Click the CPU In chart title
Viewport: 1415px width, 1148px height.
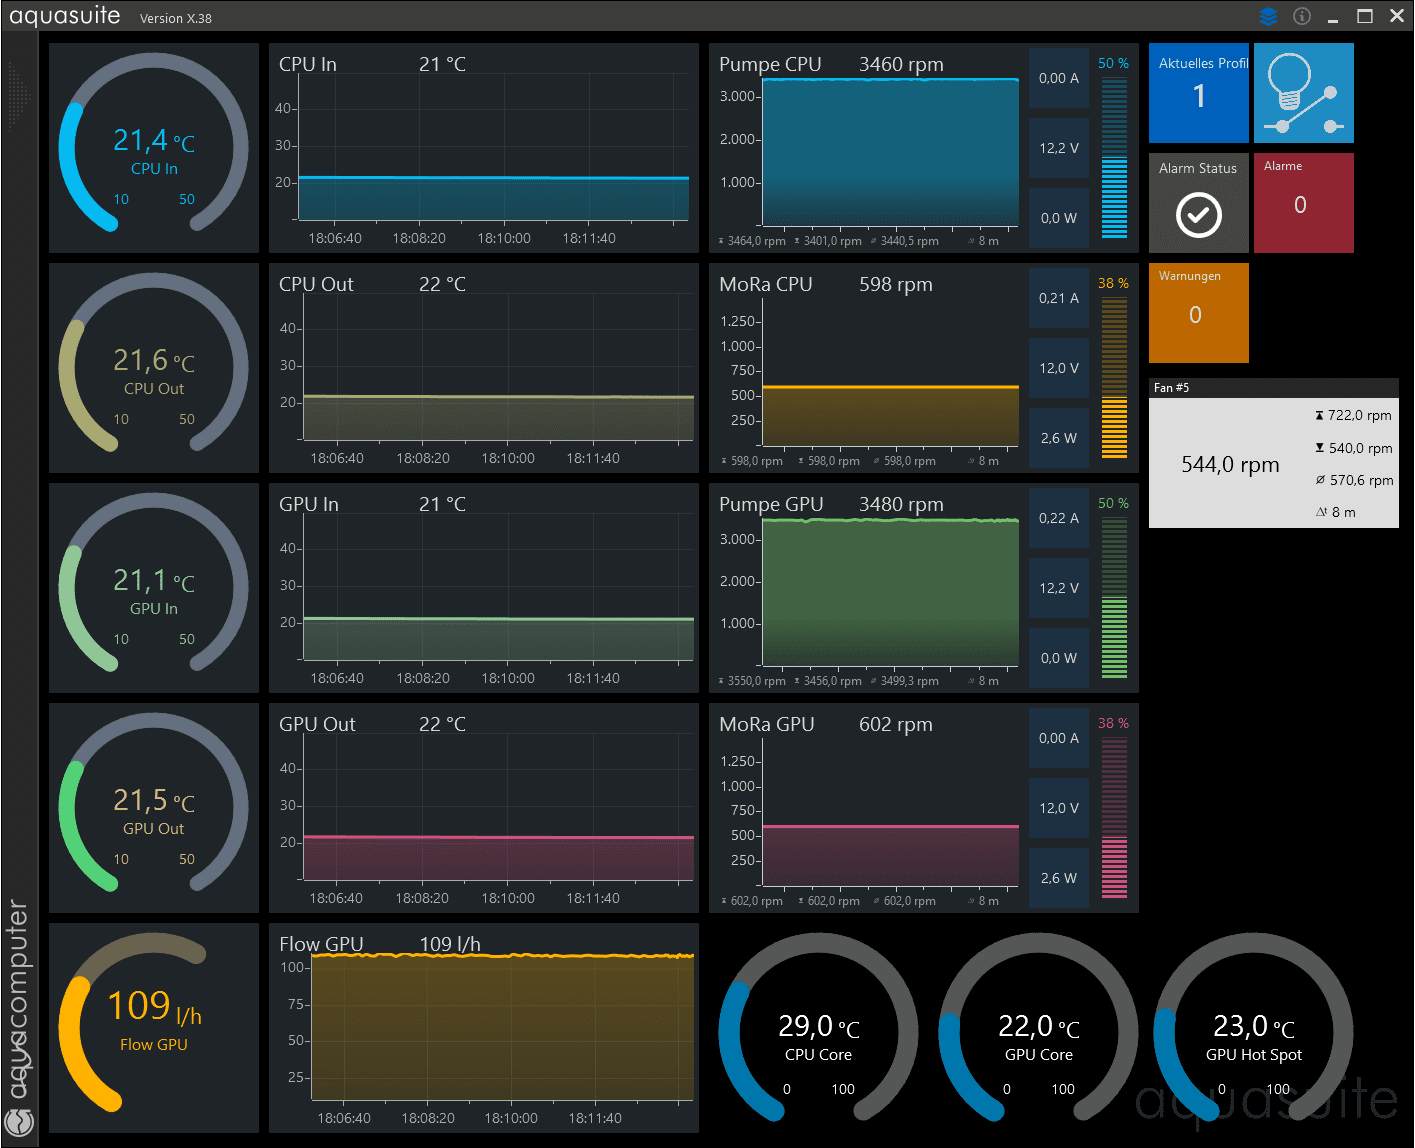click(307, 64)
